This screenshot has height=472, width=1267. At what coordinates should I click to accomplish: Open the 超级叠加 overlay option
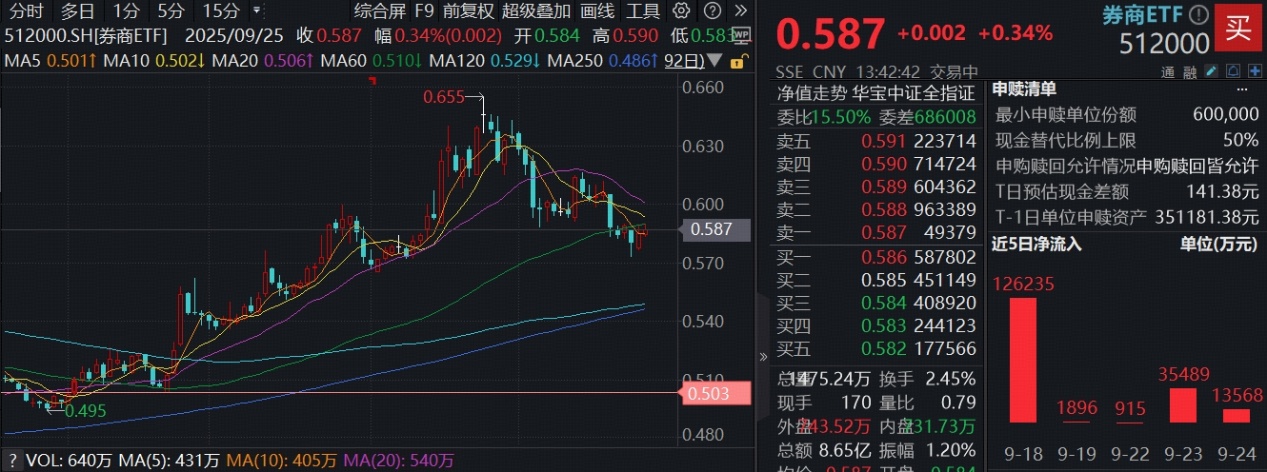click(x=536, y=12)
